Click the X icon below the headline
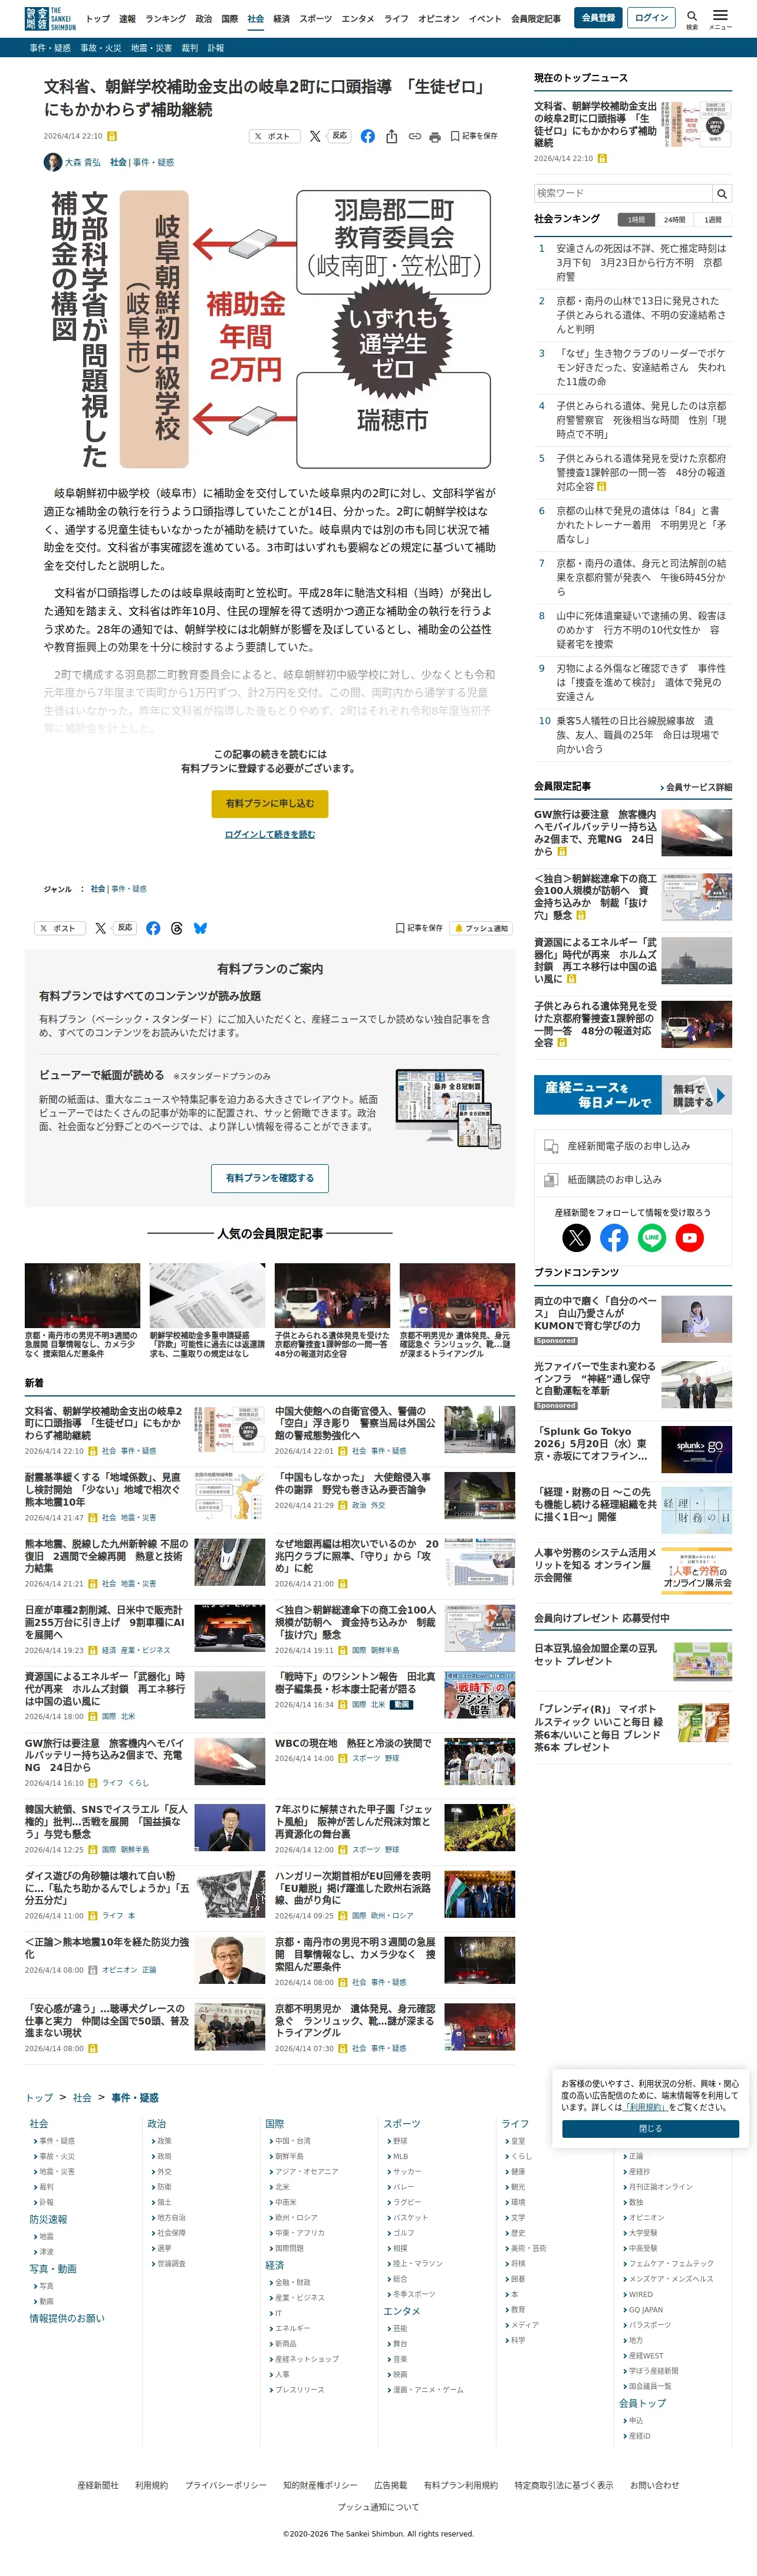The width and height of the screenshot is (757, 2576). click(315, 136)
